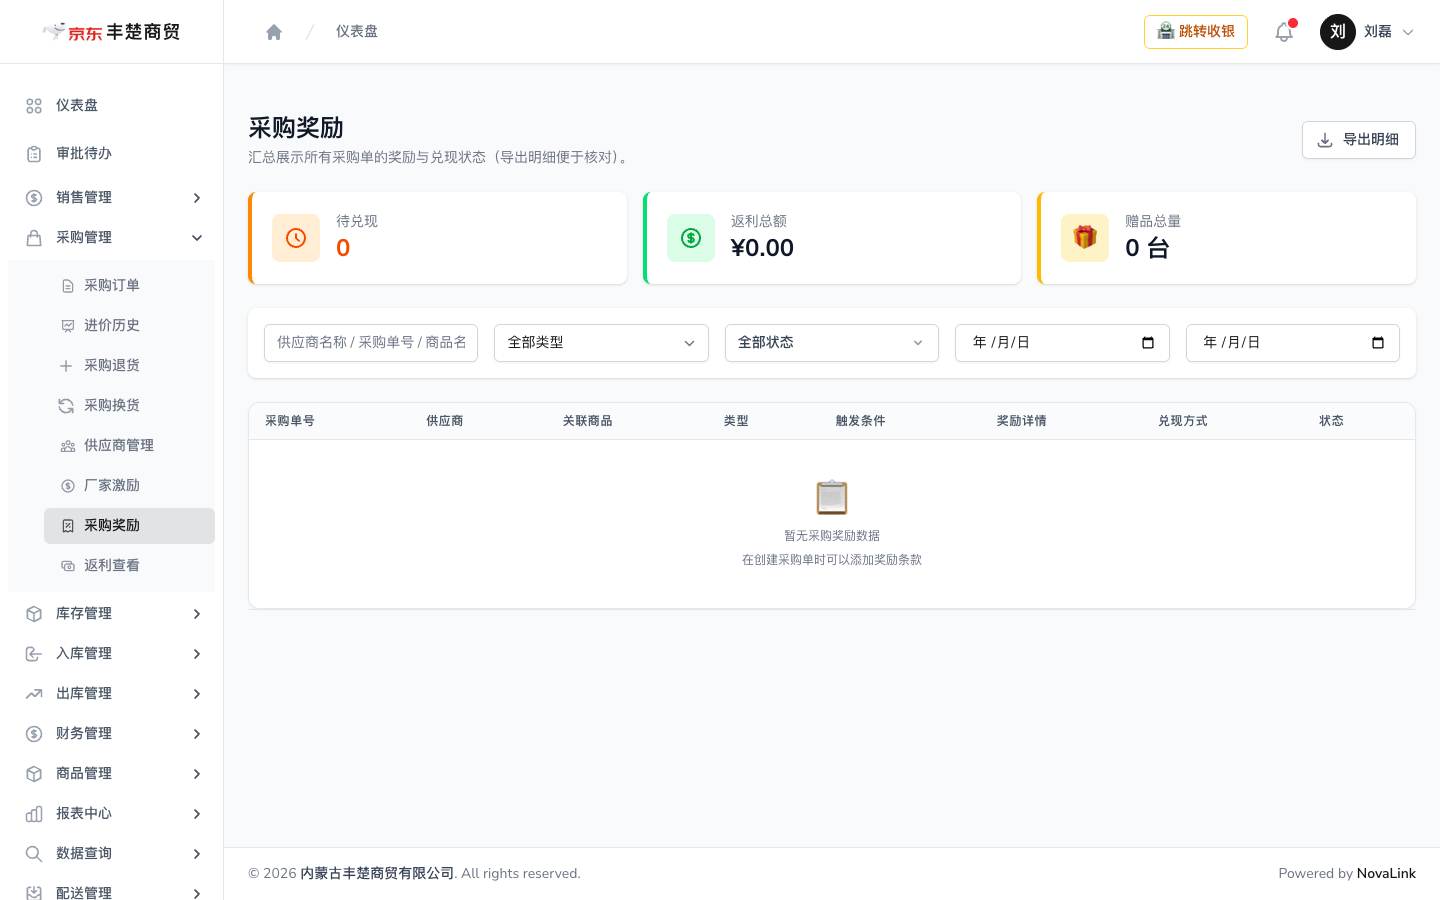Click the 采购订单 document icon
Image resolution: width=1440 pixels, height=900 pixels.
[x=68, y=286]
